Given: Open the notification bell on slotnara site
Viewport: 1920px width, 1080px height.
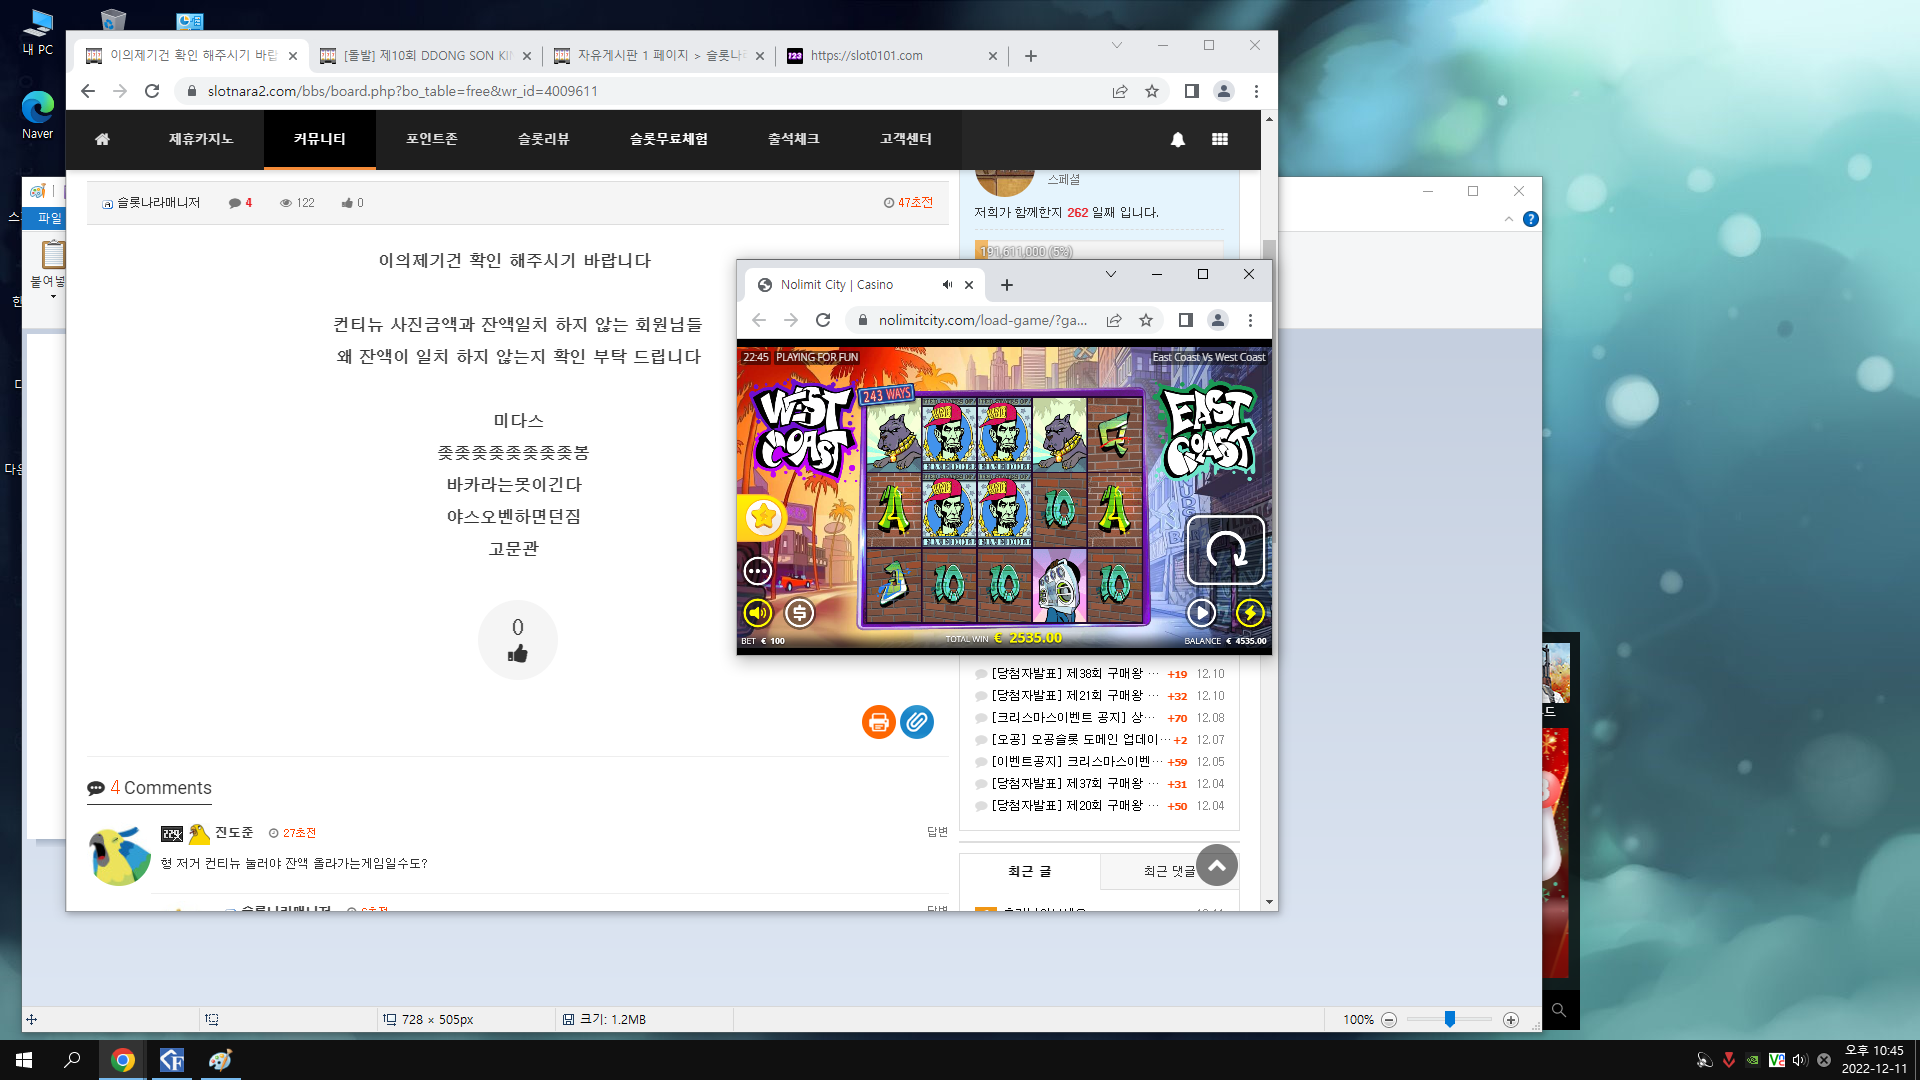Looking at the screenshot, I should [x=1178, y=139].
